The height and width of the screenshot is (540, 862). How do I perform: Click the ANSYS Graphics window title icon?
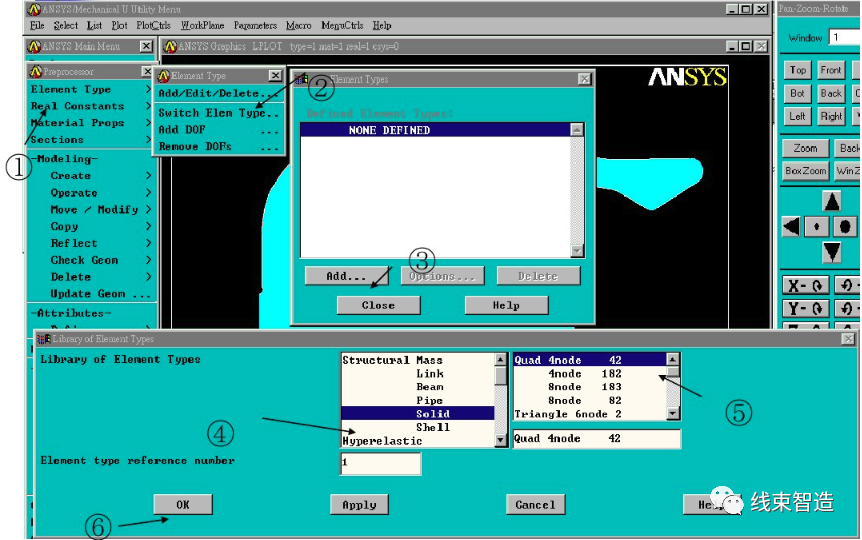tap(170, 47)
